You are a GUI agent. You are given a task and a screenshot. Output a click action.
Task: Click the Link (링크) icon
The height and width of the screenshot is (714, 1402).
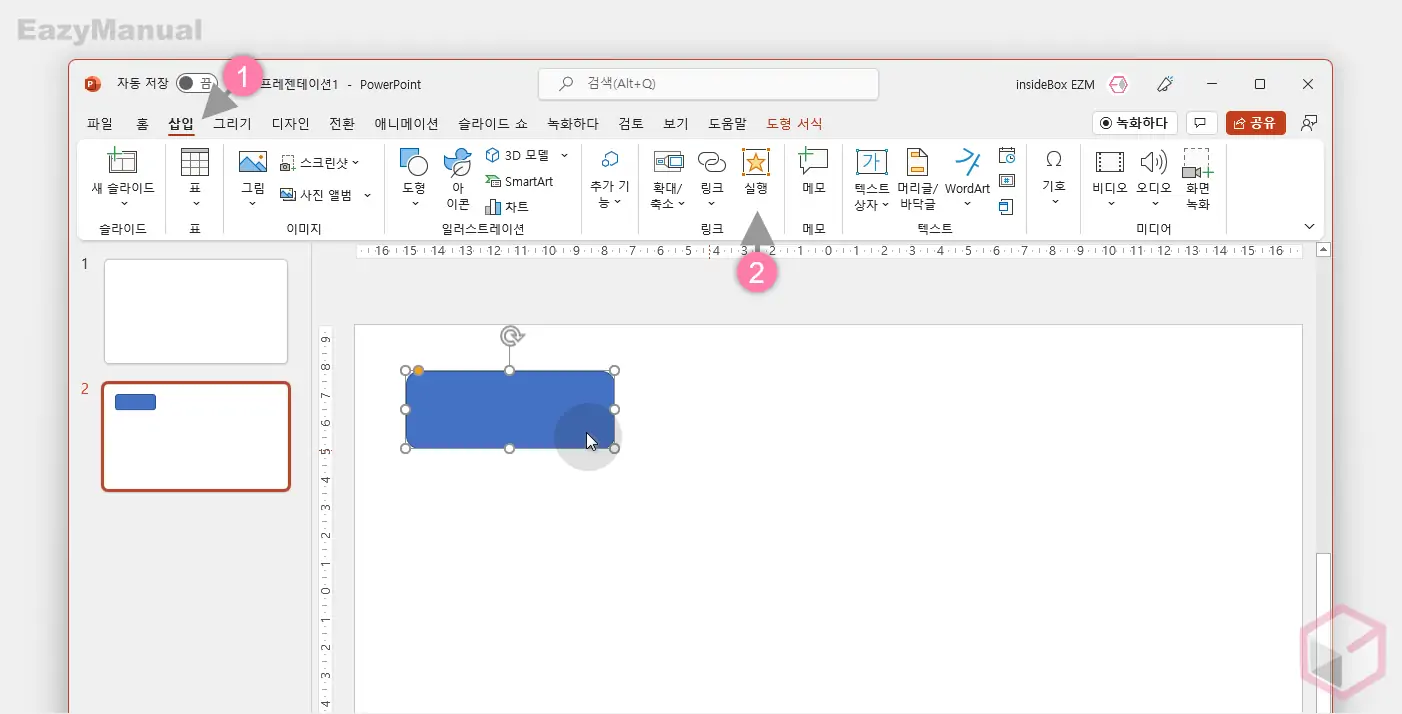point(711,163)
